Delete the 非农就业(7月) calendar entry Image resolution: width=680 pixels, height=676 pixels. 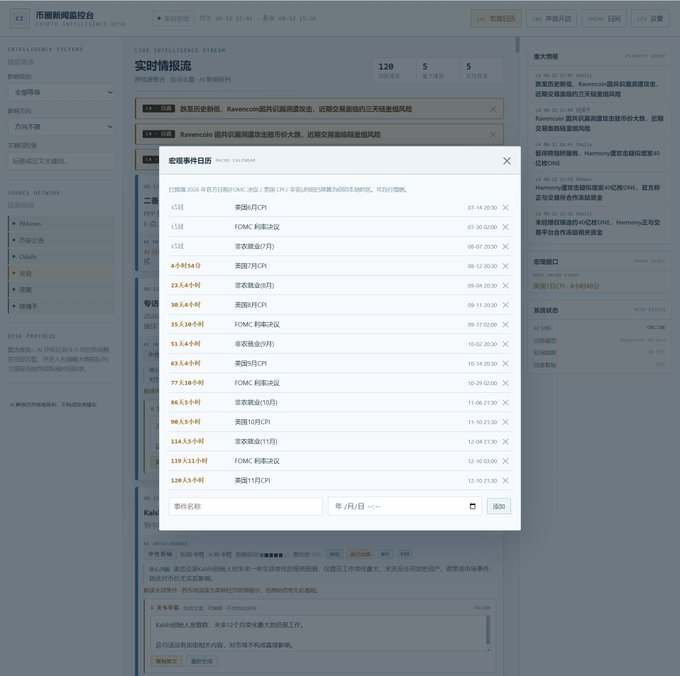[x=506, y=247]
